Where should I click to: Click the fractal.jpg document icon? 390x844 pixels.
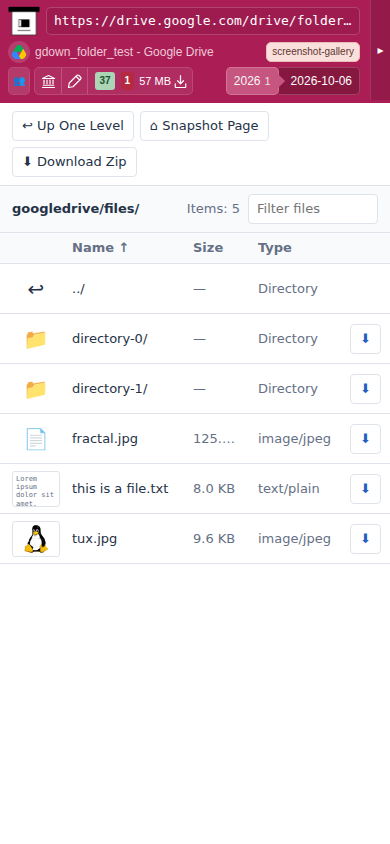[36, 439]
